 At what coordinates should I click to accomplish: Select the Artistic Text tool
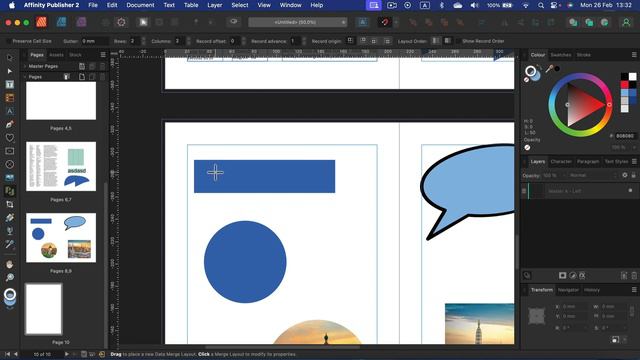[10, 111]
